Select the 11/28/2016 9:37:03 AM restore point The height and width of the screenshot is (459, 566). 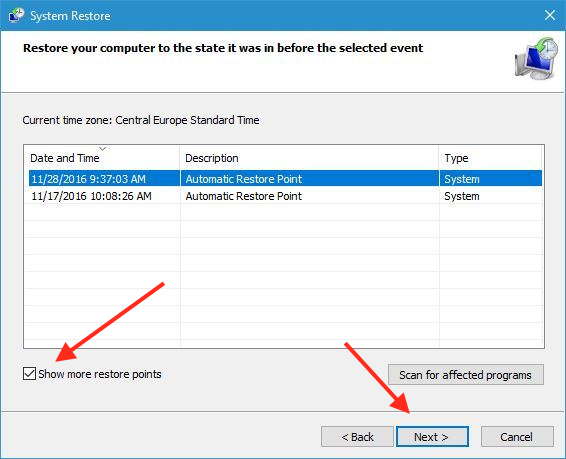tap(285, 179)
